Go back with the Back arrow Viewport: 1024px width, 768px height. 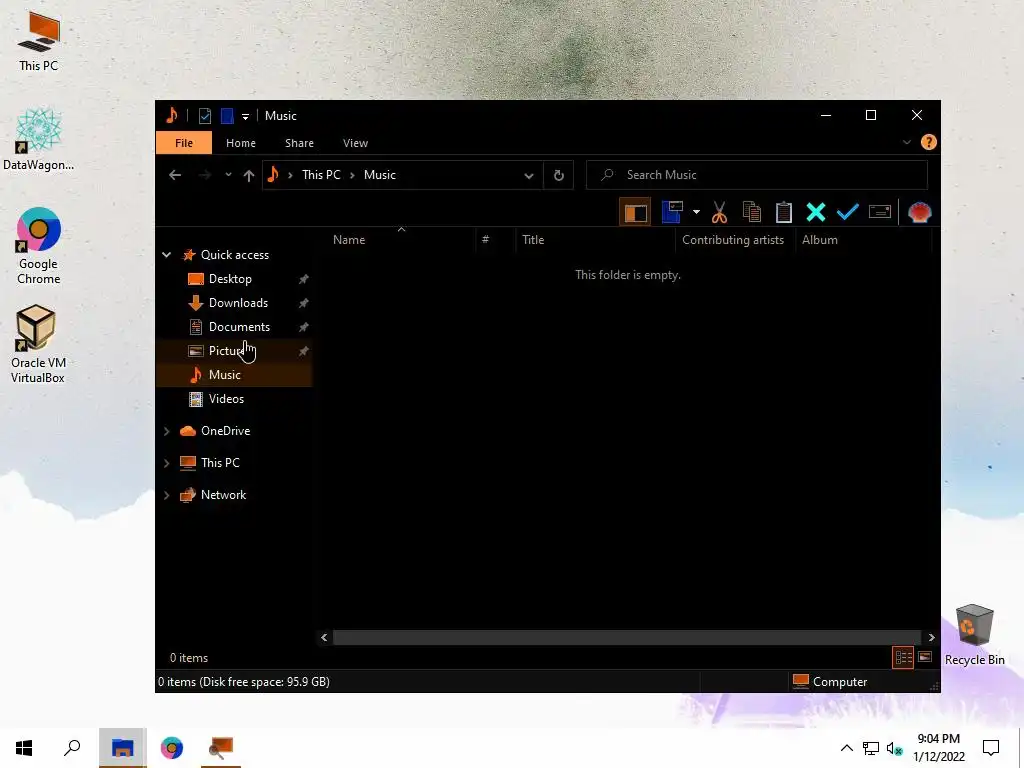(x=175, y=175)
